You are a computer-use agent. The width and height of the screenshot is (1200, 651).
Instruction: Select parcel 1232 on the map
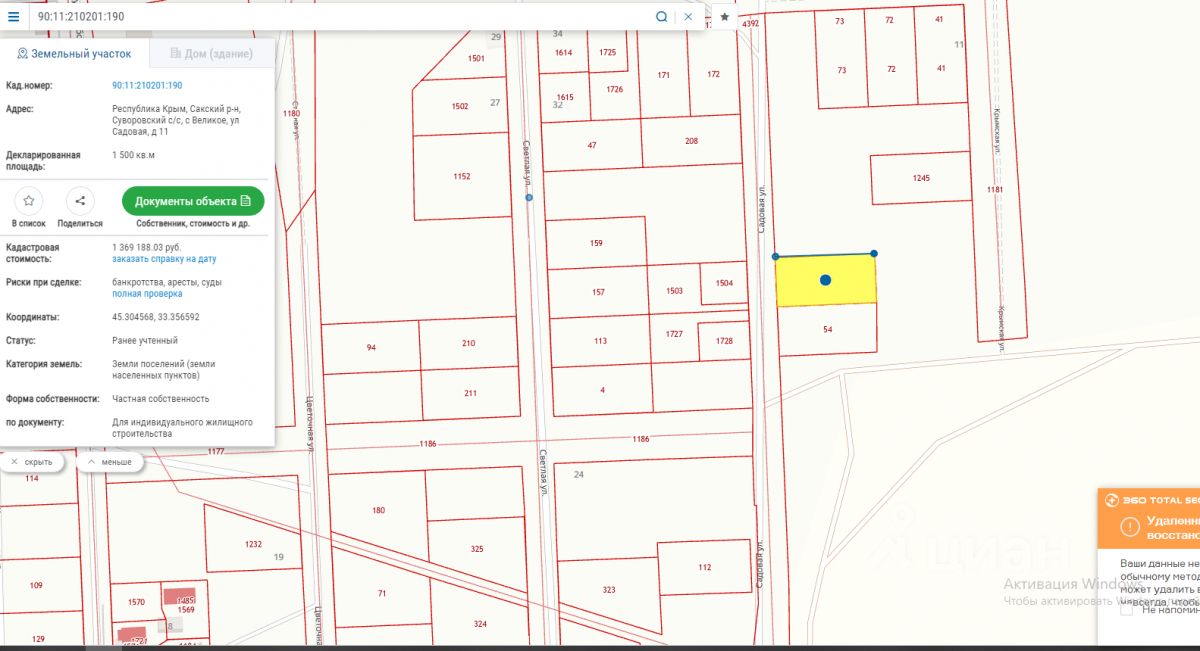coord(253,544)
